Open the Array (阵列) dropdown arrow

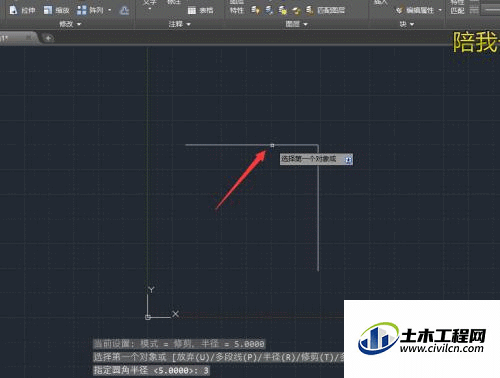coord(109,10)
